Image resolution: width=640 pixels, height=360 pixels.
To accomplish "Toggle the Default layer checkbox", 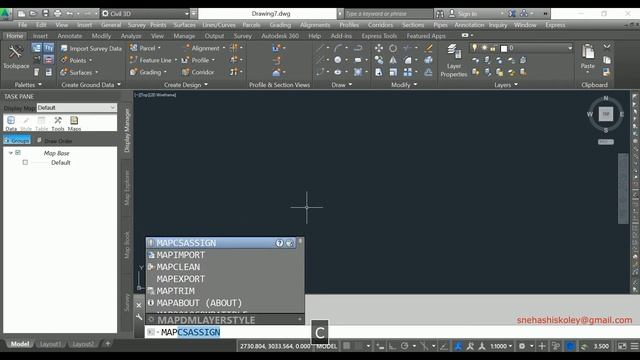I will click(25, 162).
